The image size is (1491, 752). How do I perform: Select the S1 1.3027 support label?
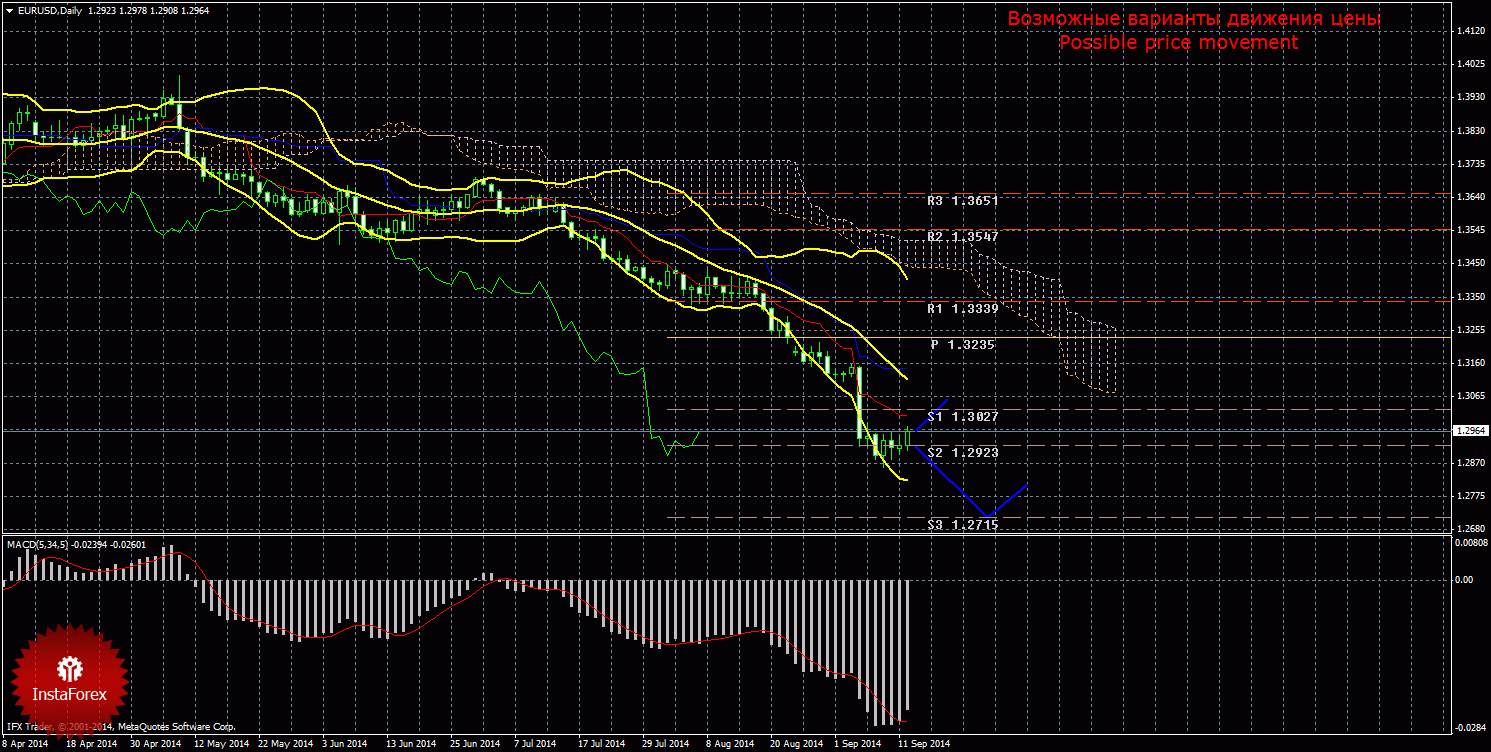click(963, 416)
